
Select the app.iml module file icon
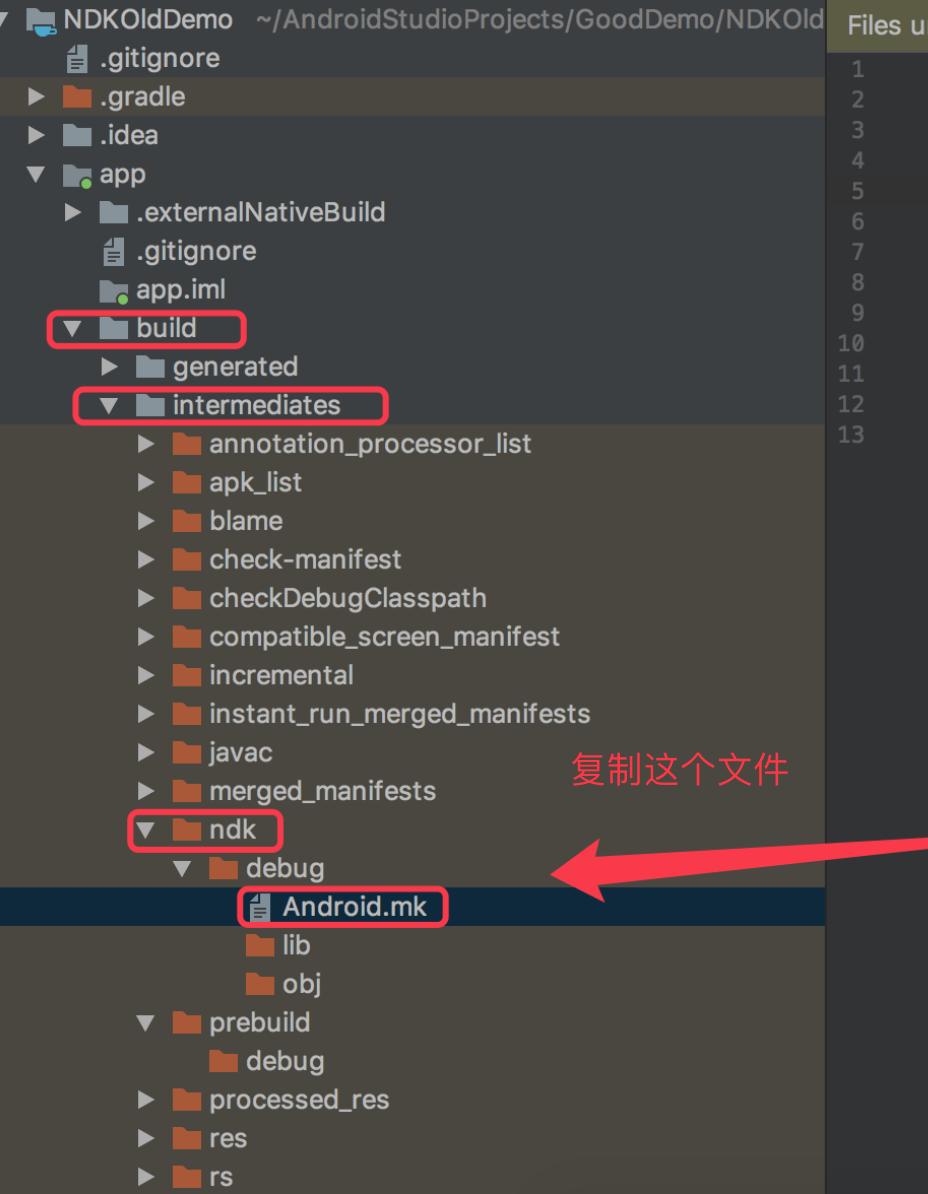pos(114,289)
